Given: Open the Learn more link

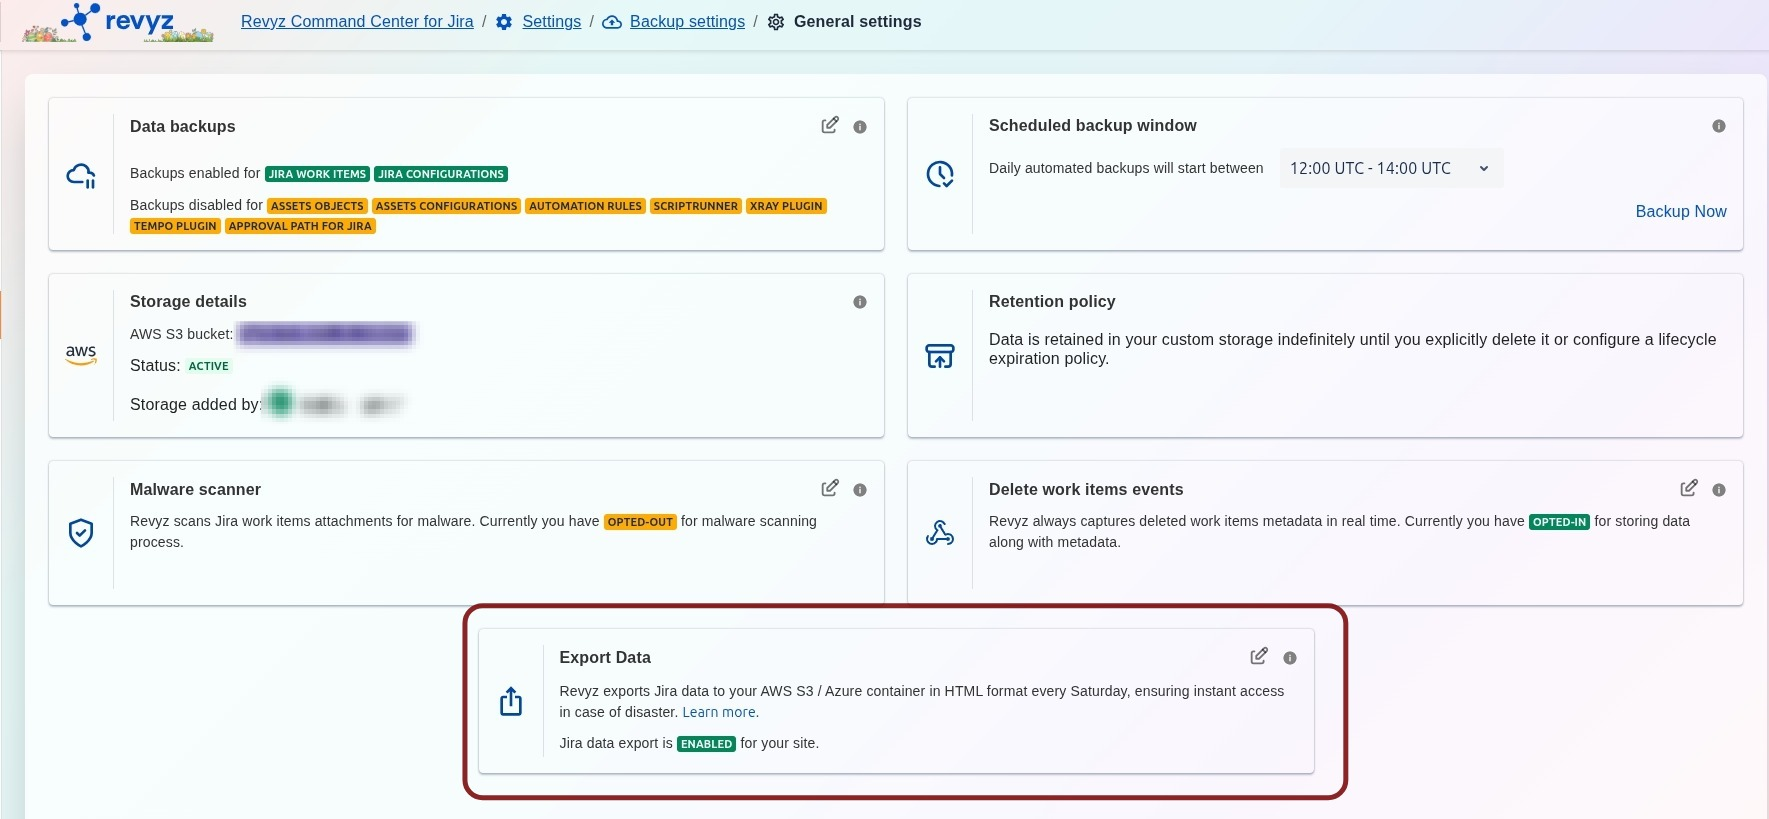Looking at the screenshot, I should click(720, 713).
